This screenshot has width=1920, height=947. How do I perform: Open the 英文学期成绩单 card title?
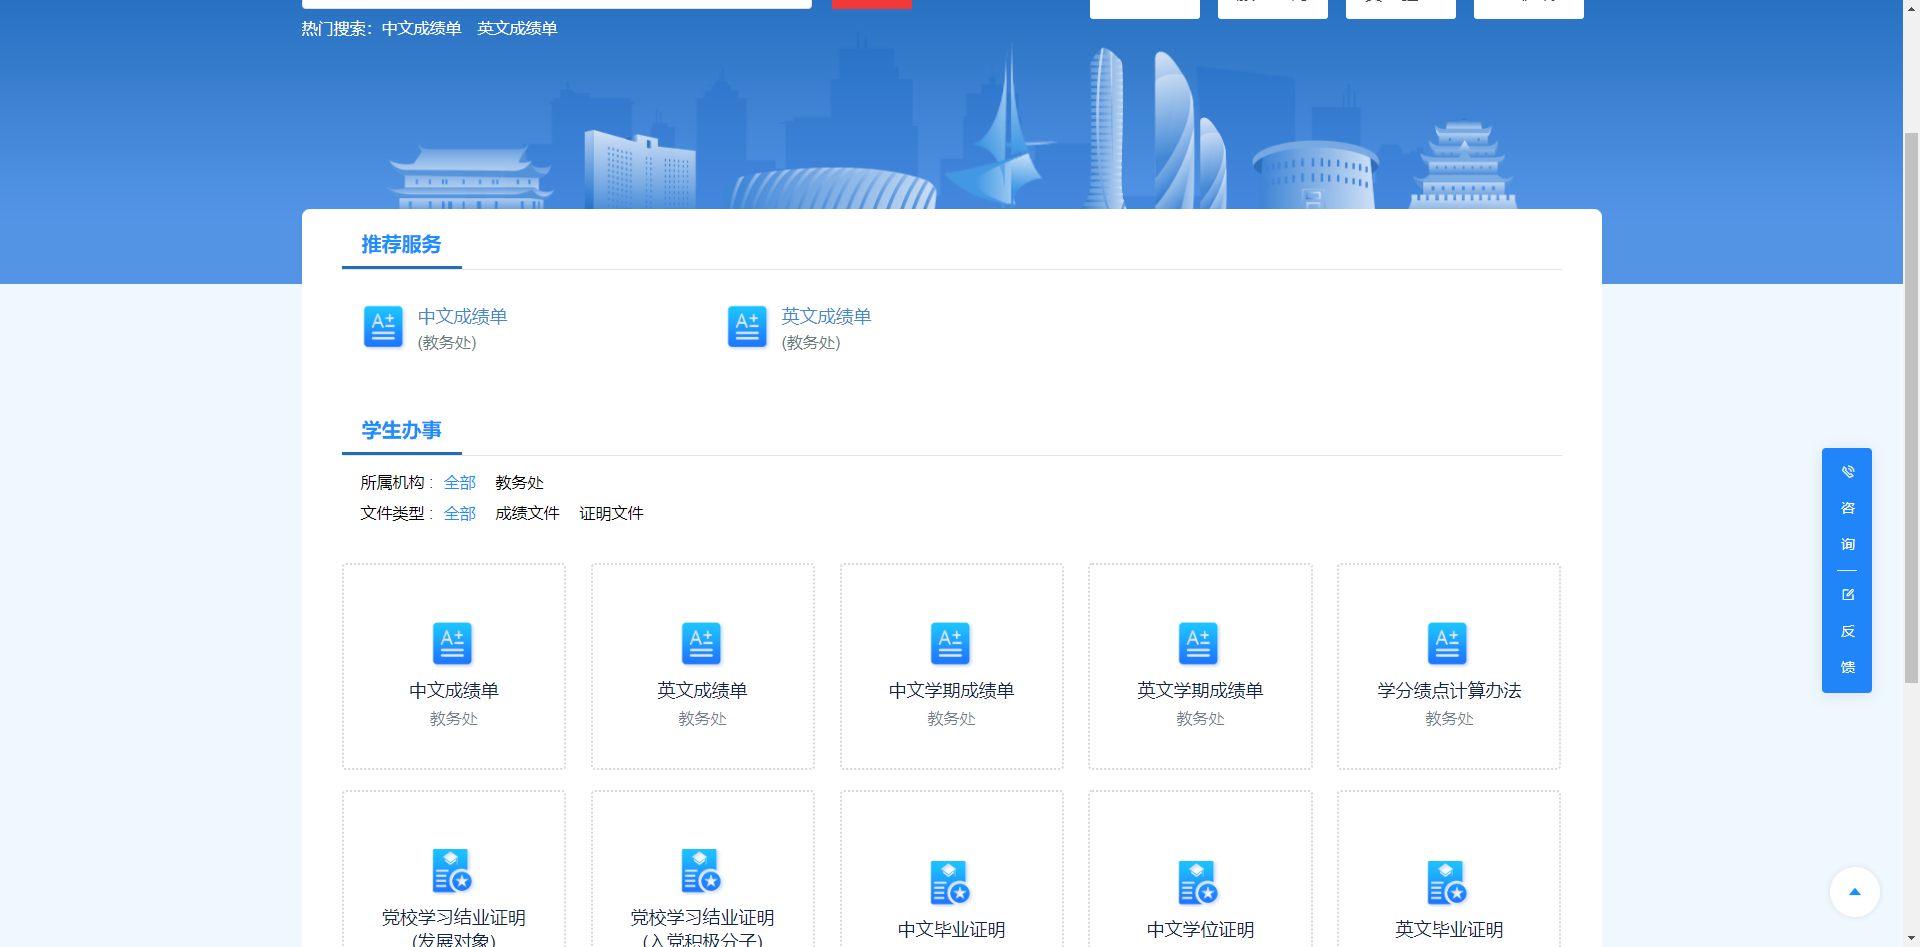click(1200, 691)
